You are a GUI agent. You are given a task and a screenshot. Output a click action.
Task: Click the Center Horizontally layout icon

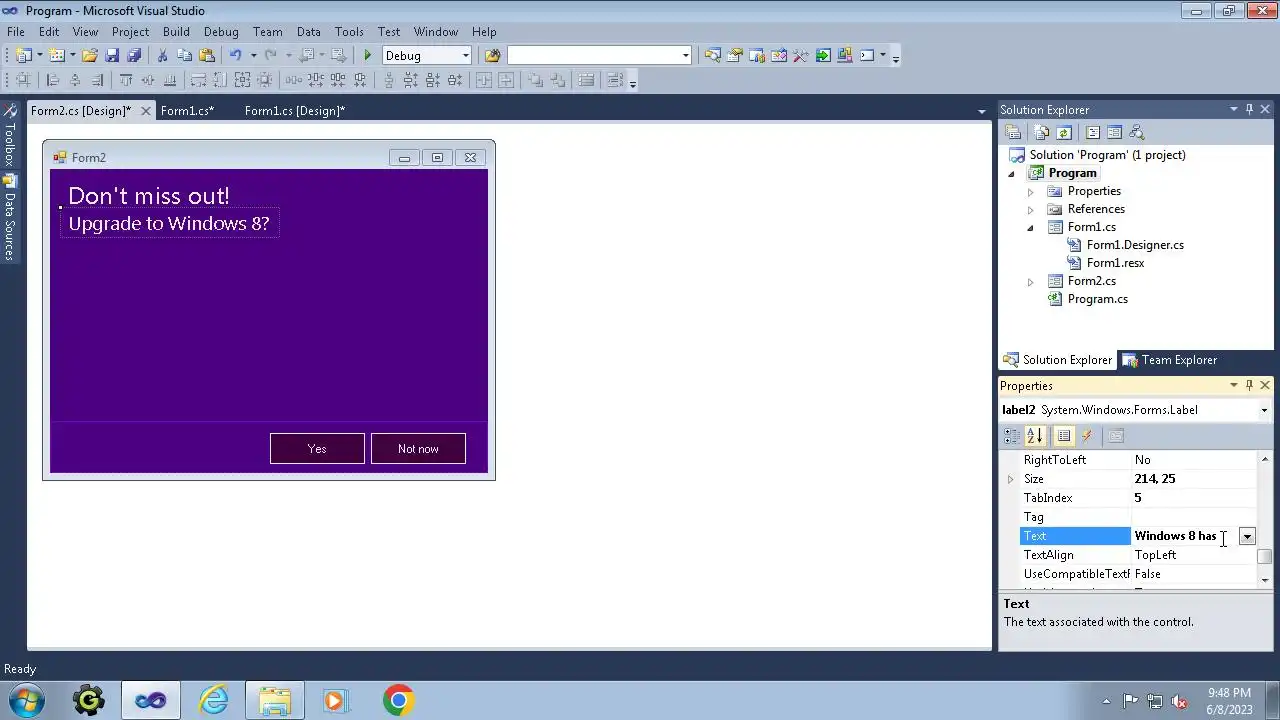point(484,81)
